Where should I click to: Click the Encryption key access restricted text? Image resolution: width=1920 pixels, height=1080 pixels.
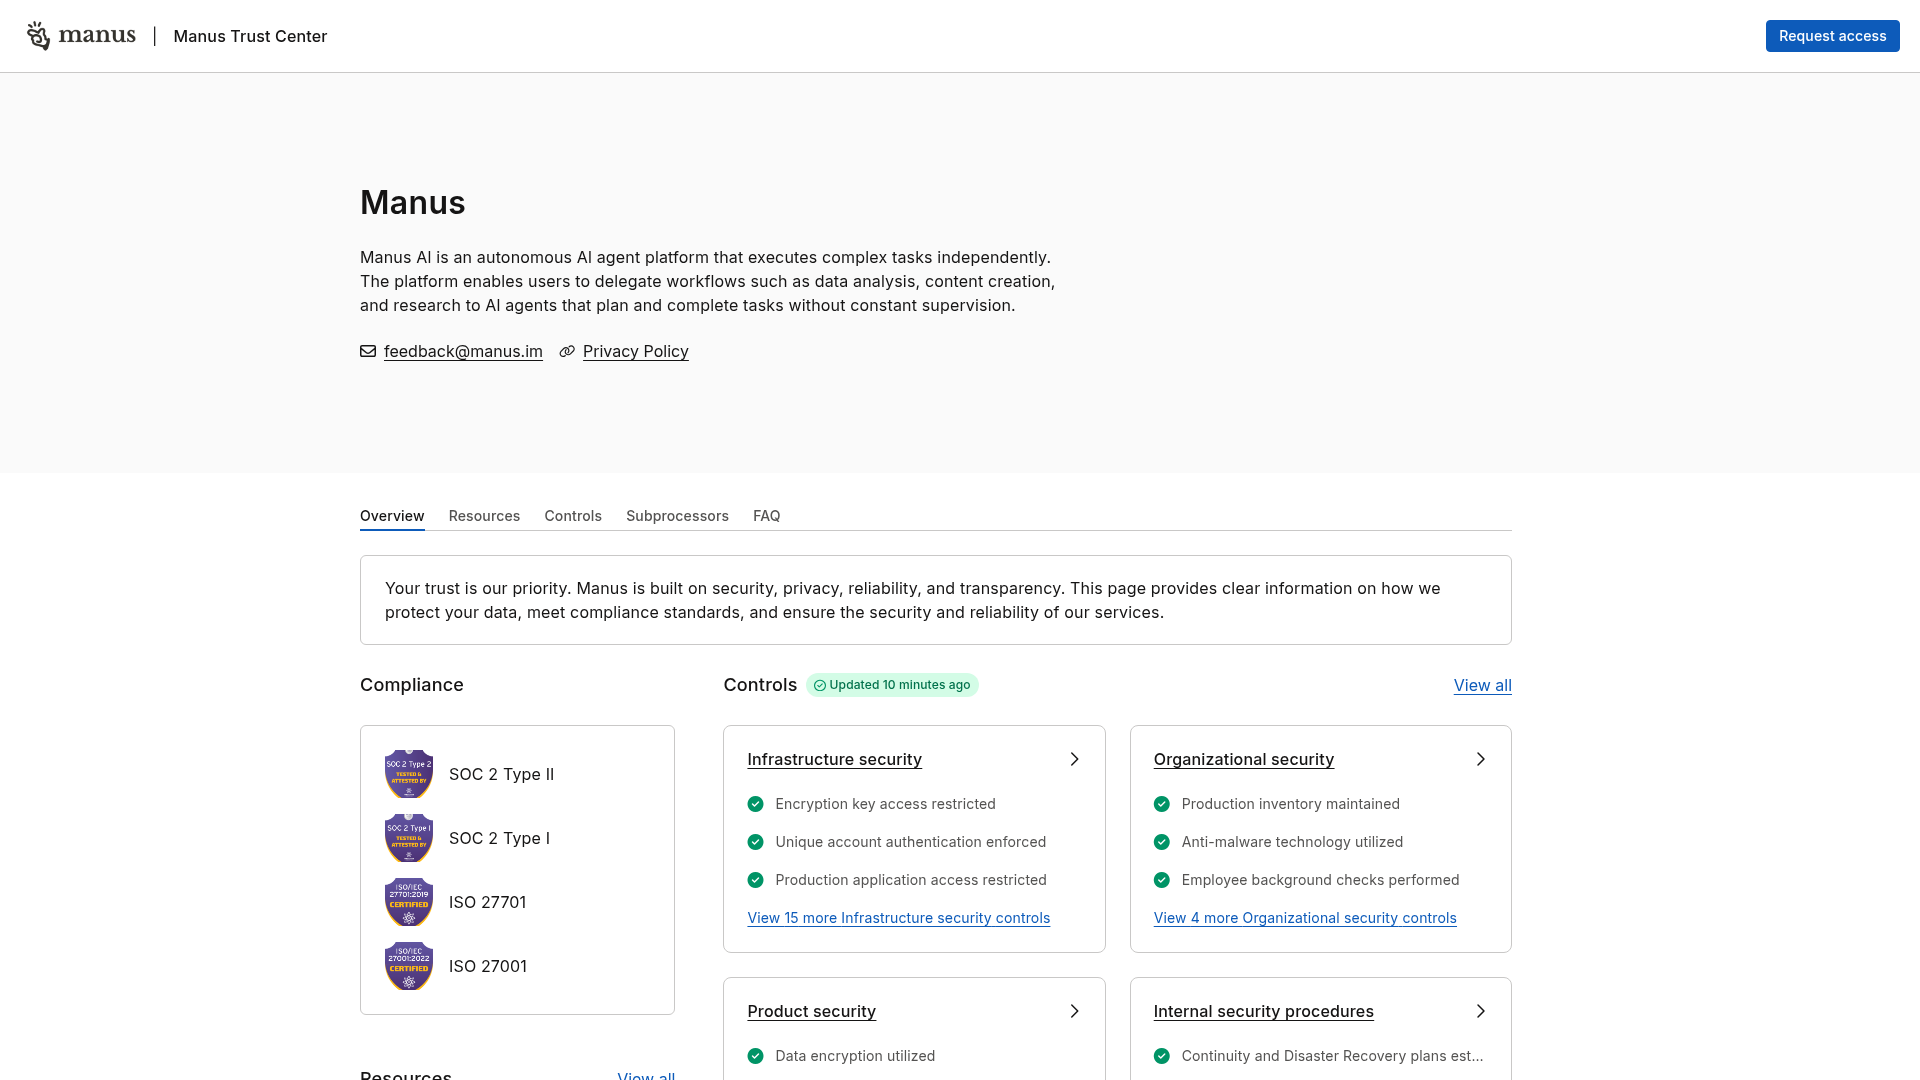(885, 804)
